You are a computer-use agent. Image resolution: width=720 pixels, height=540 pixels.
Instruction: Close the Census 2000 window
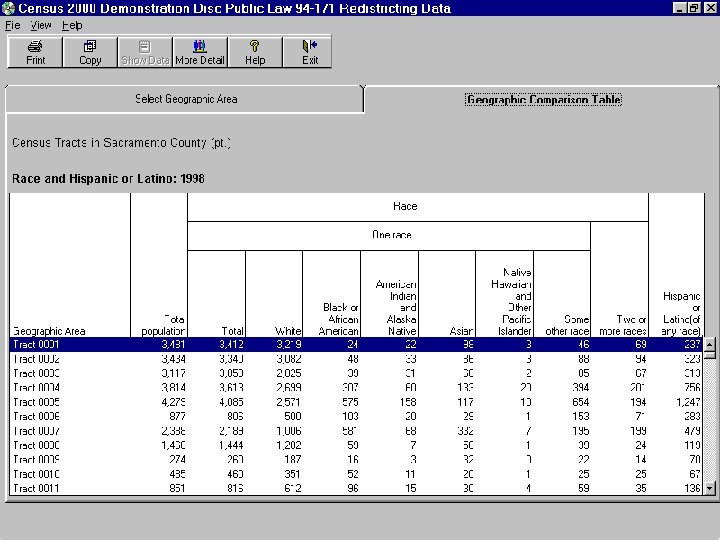pyautogui.click(x=710, y=8)
